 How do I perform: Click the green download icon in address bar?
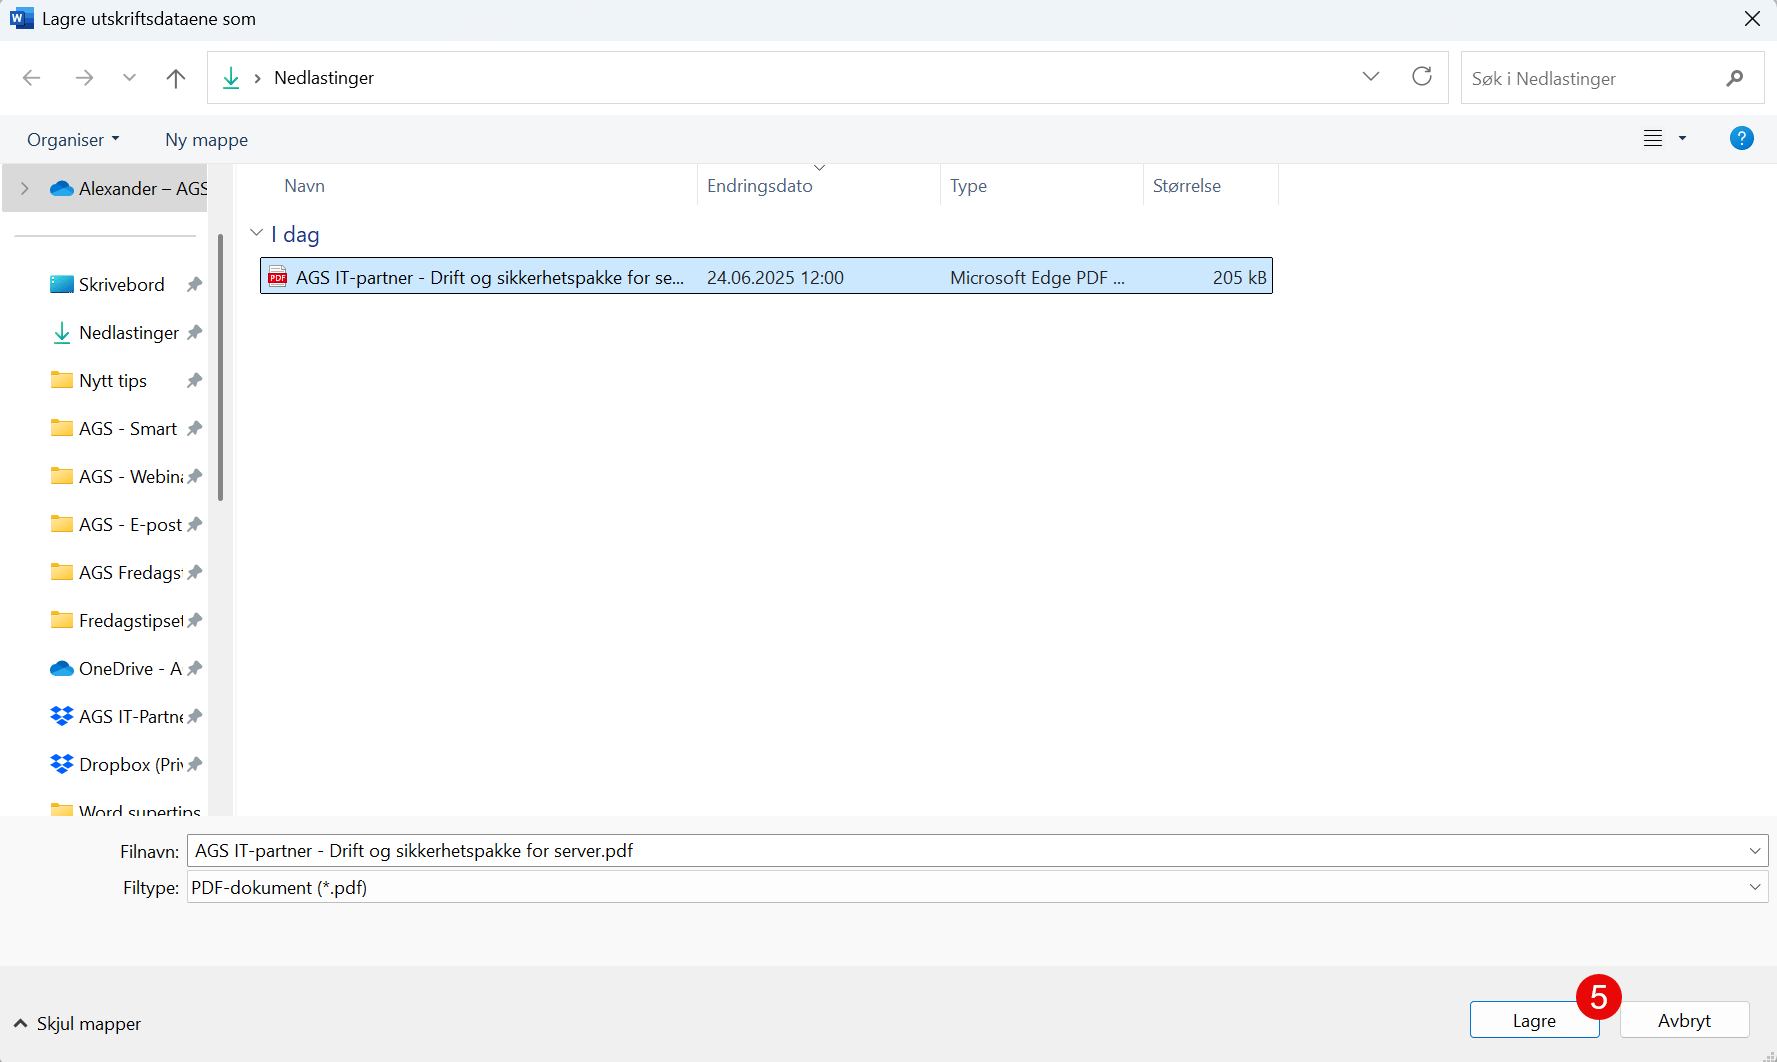[231, 78]
